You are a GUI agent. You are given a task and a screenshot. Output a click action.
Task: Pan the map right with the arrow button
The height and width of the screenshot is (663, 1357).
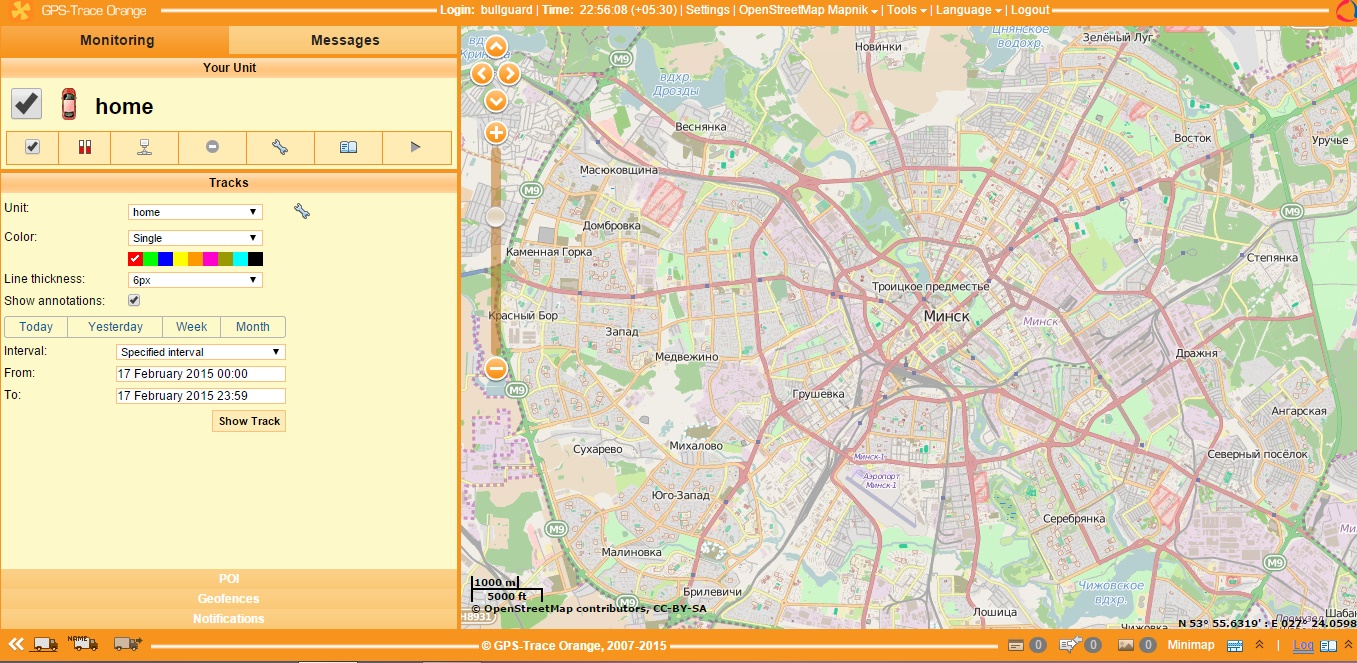(510, 74)
